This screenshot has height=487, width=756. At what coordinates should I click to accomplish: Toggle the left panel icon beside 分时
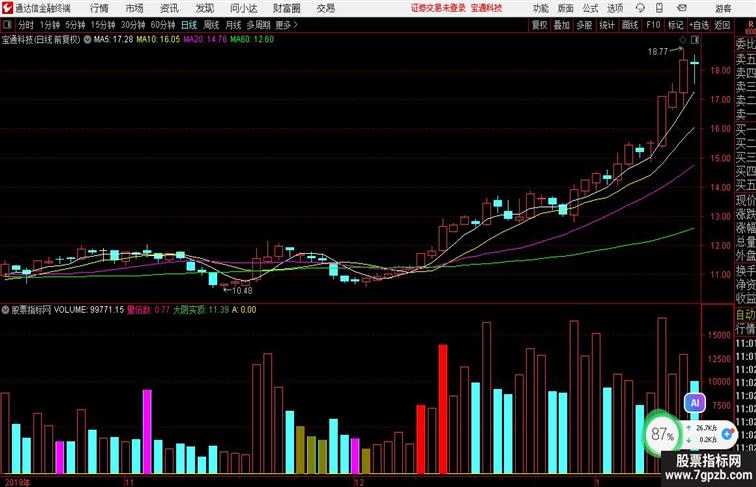coord(7,25)
